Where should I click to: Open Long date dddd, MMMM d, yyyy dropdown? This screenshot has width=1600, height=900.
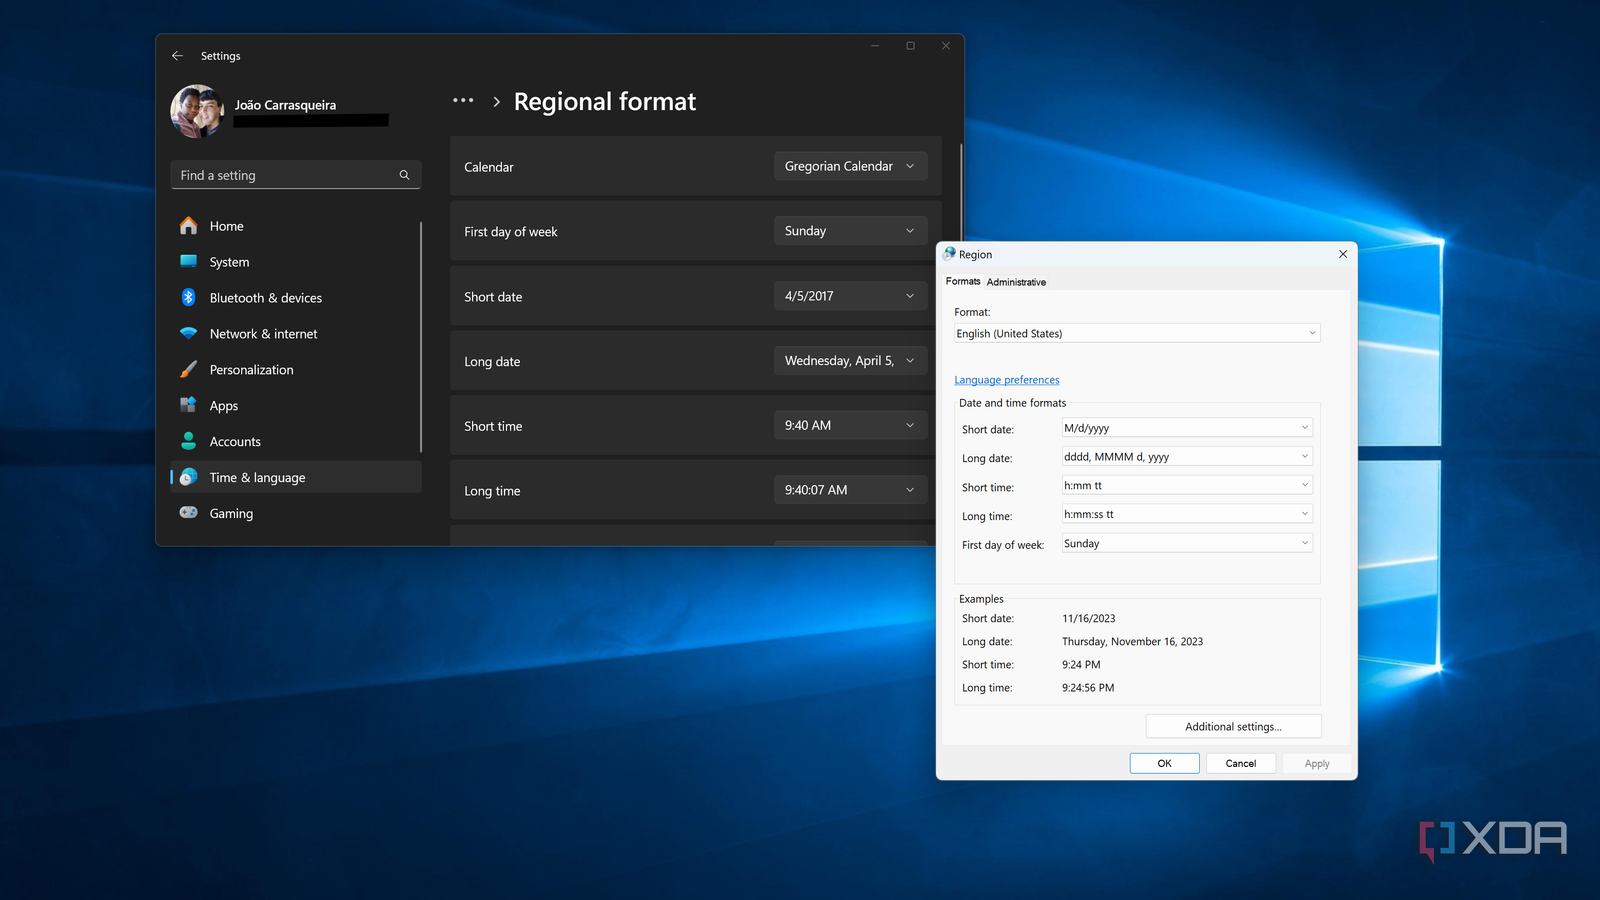coord(1186,457)
